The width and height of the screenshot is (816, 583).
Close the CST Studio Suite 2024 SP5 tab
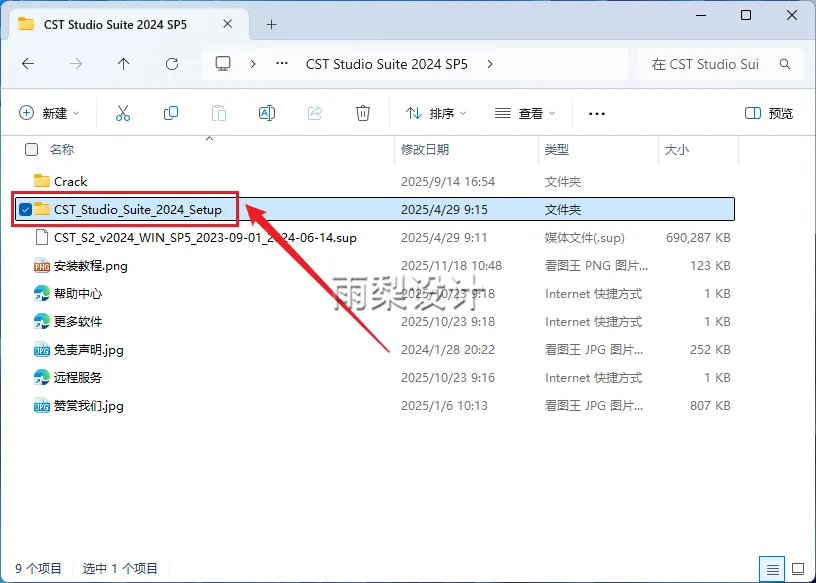[227, 24]
